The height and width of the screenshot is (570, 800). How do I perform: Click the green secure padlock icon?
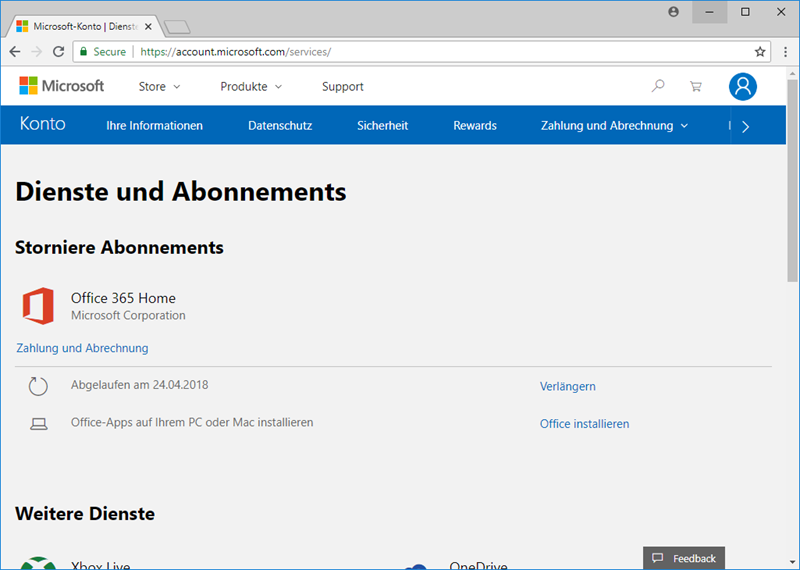pyautogui.click(x=83, y=51)
